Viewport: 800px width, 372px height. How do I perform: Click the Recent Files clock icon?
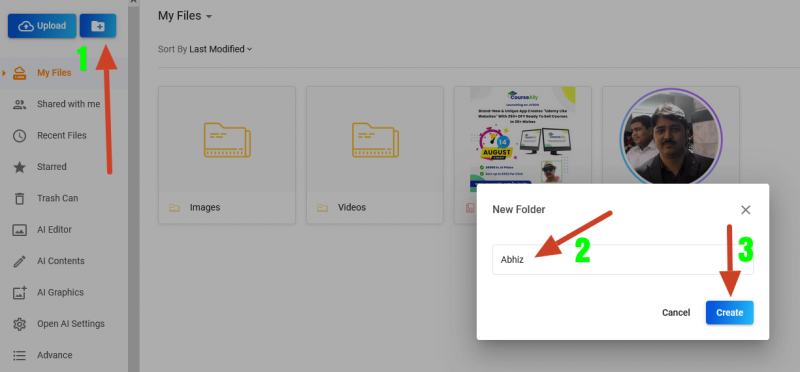coord(19,136)
